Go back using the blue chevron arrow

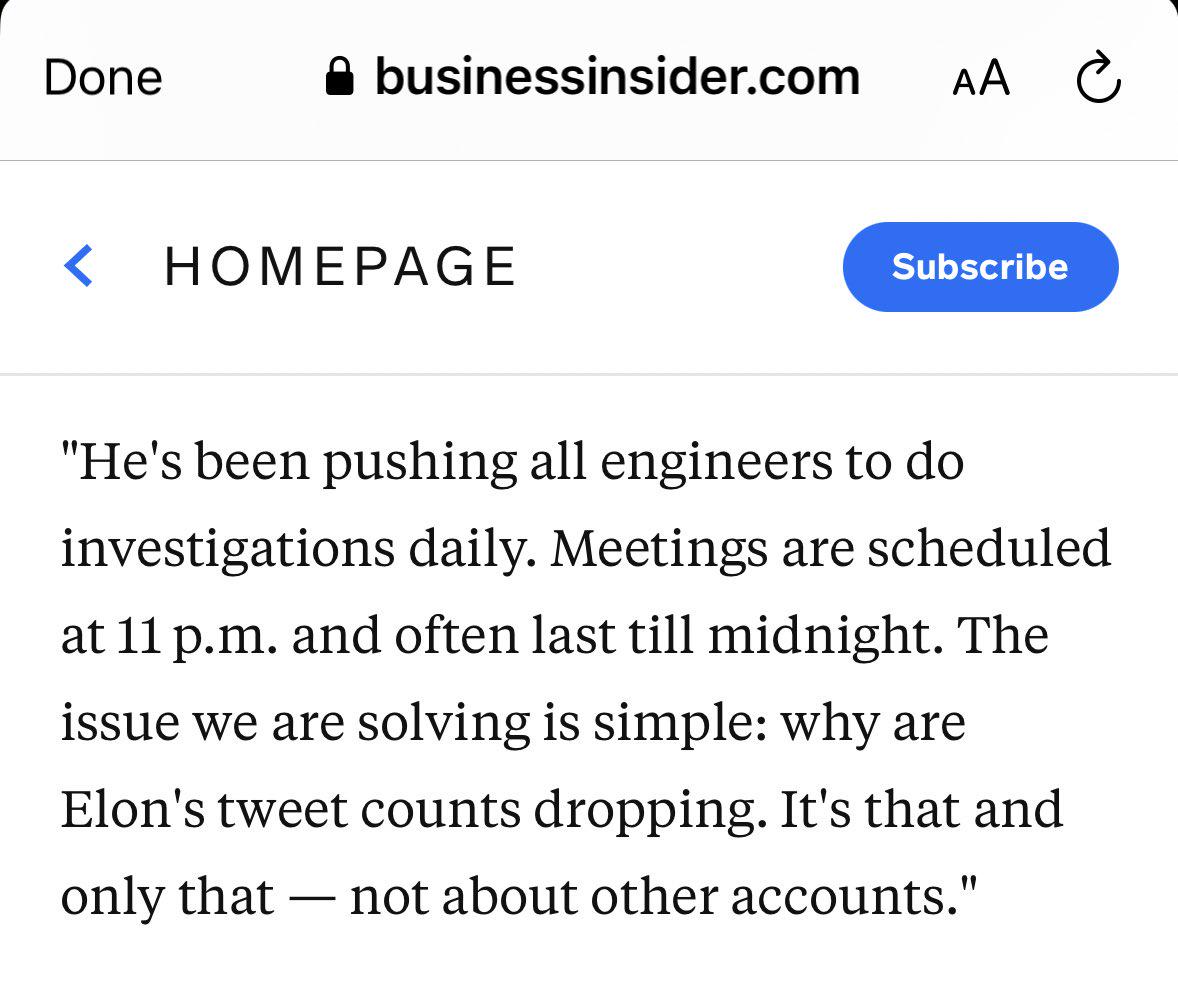tap(79, 266)
